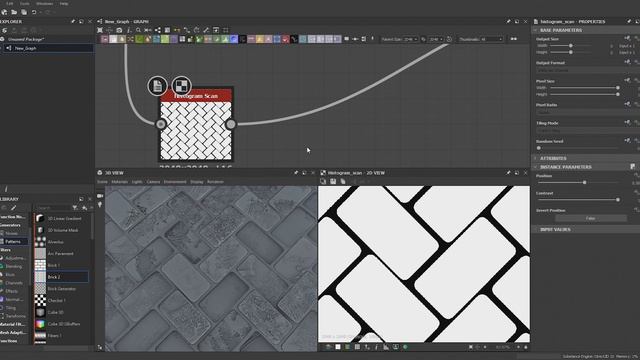Select the Histogram Scan node thumbnail
This screenshot has height=360, width=640.
[x=196, y=131]
